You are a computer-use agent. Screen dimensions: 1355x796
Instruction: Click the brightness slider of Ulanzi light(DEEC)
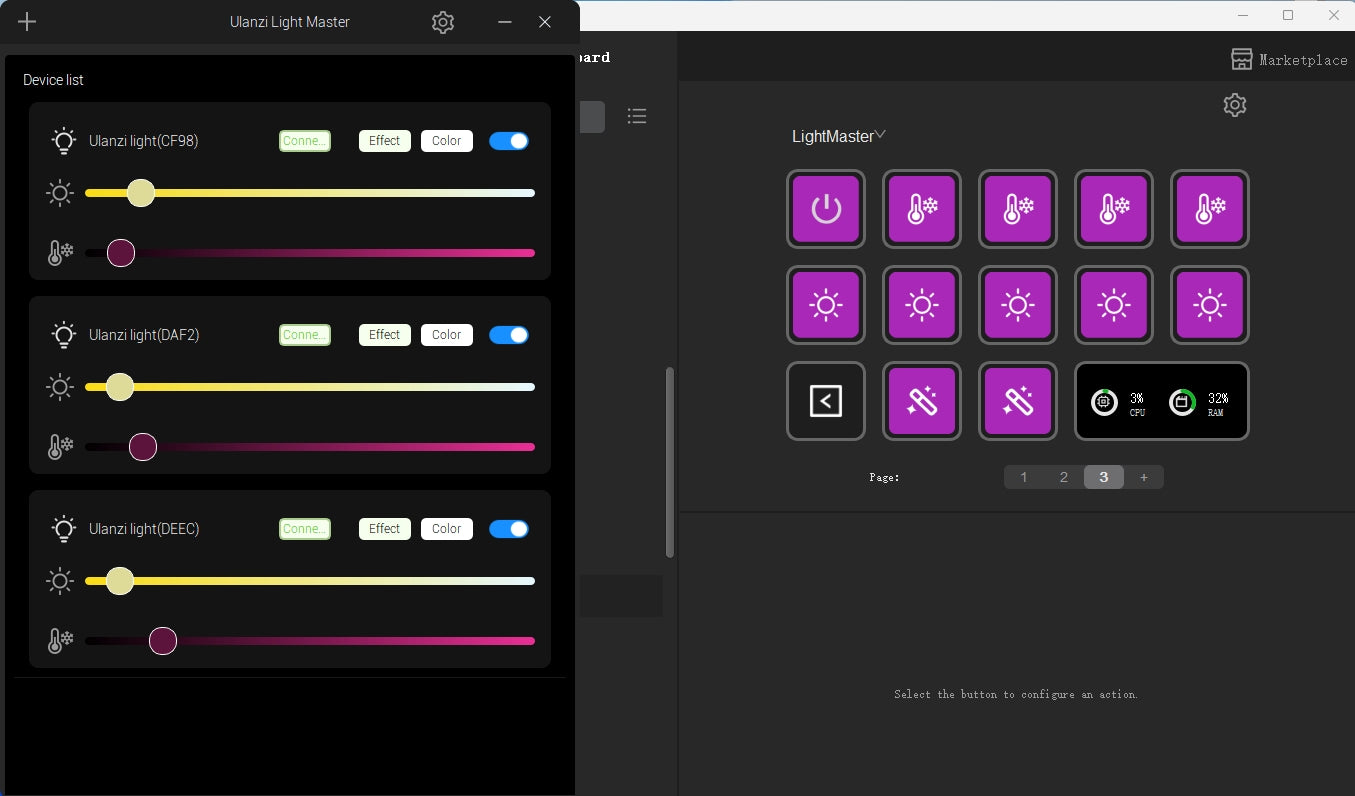click(x=310, y=581)
